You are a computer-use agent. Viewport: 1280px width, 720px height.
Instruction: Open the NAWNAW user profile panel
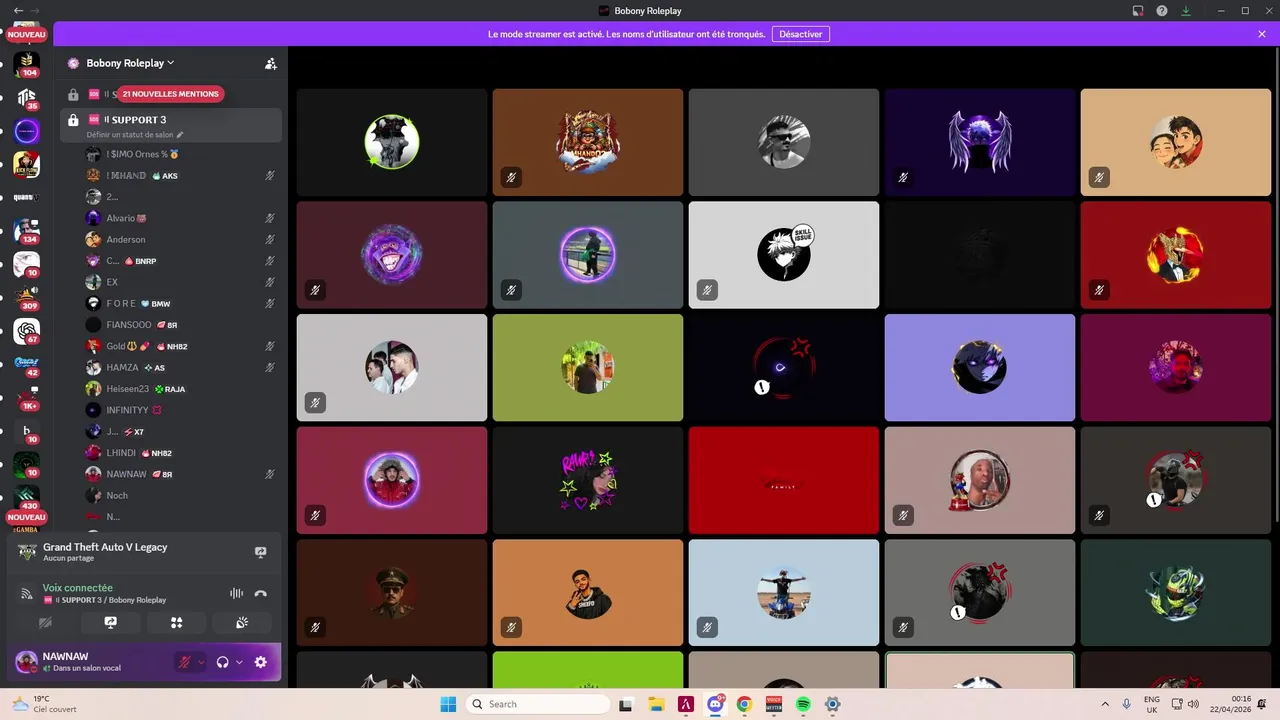coord(90,662)
